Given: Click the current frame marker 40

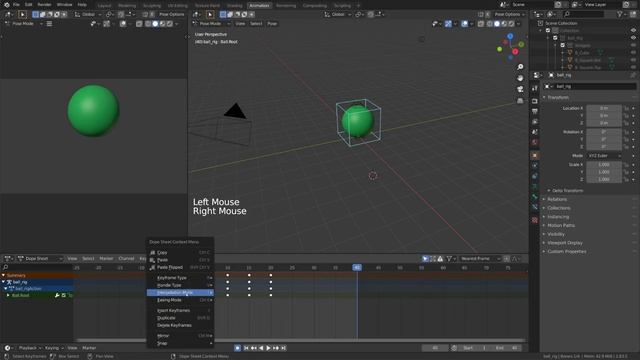Looking at the screenshot, I should pyautogui.click(x=357, y=267).
